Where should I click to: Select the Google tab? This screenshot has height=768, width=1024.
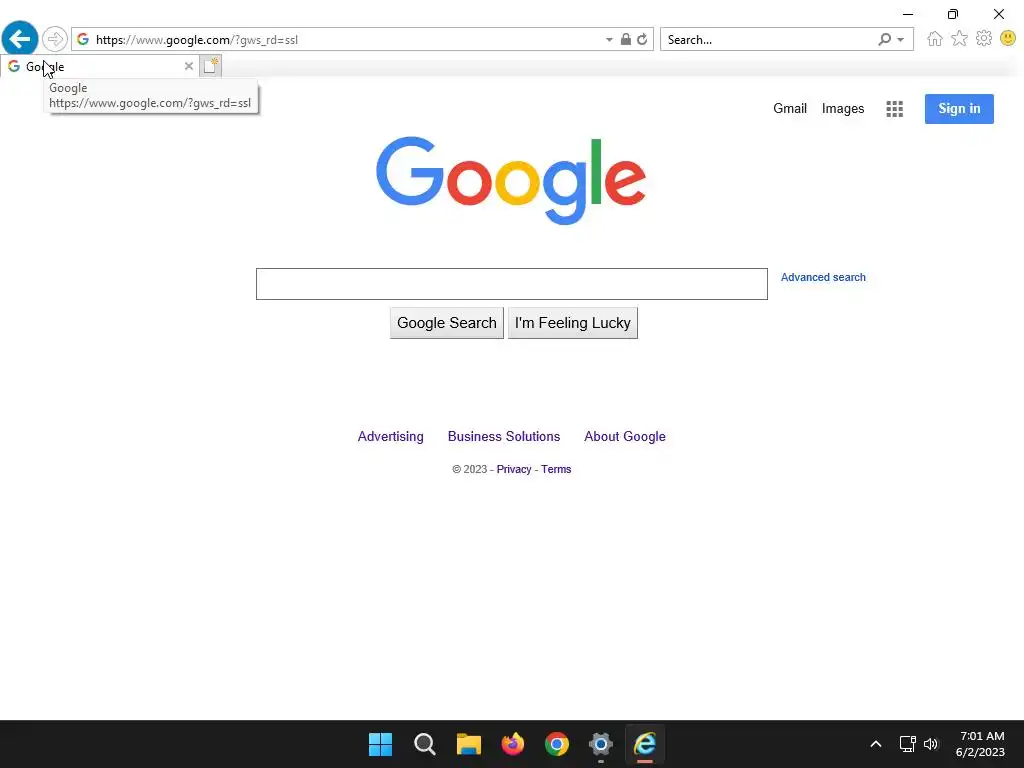[100, 67]
